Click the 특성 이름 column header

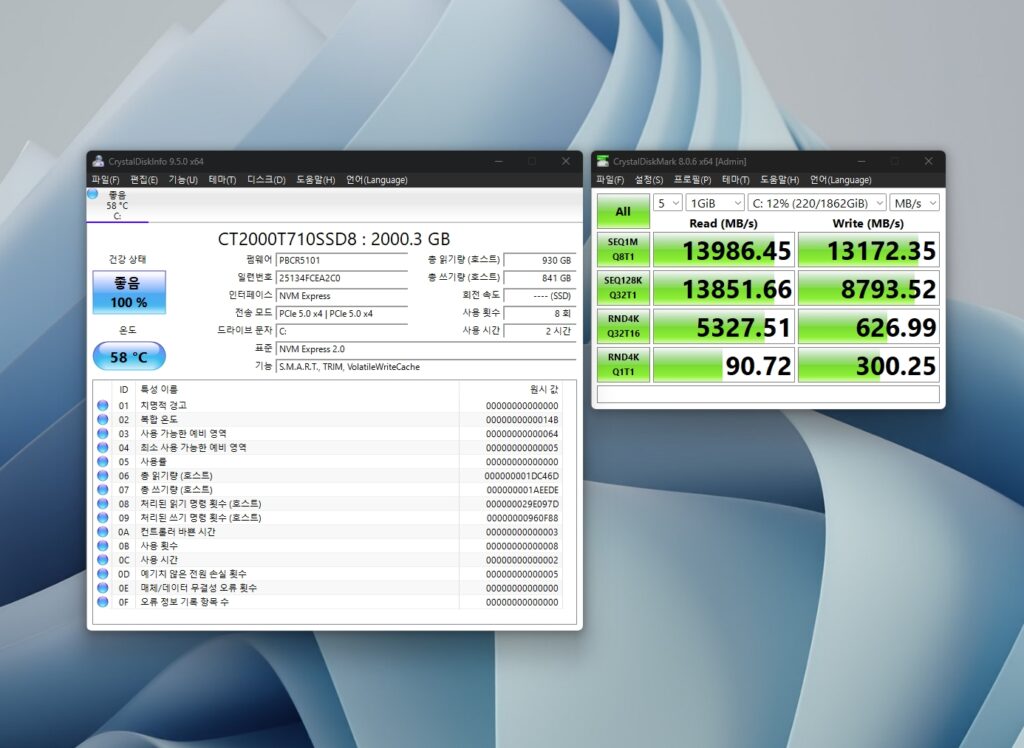point(159,389)
